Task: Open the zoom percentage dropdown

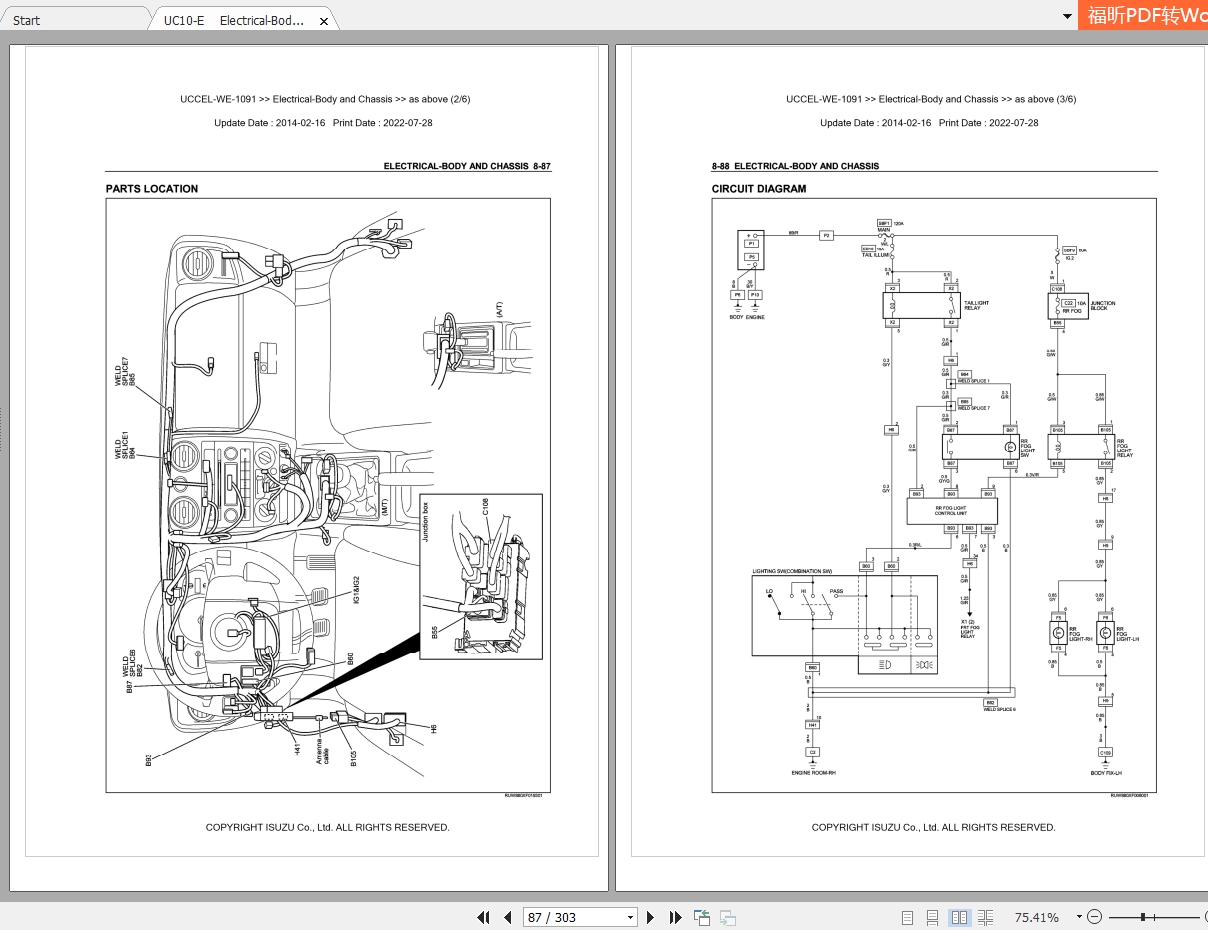Action: coord(1080,917)
